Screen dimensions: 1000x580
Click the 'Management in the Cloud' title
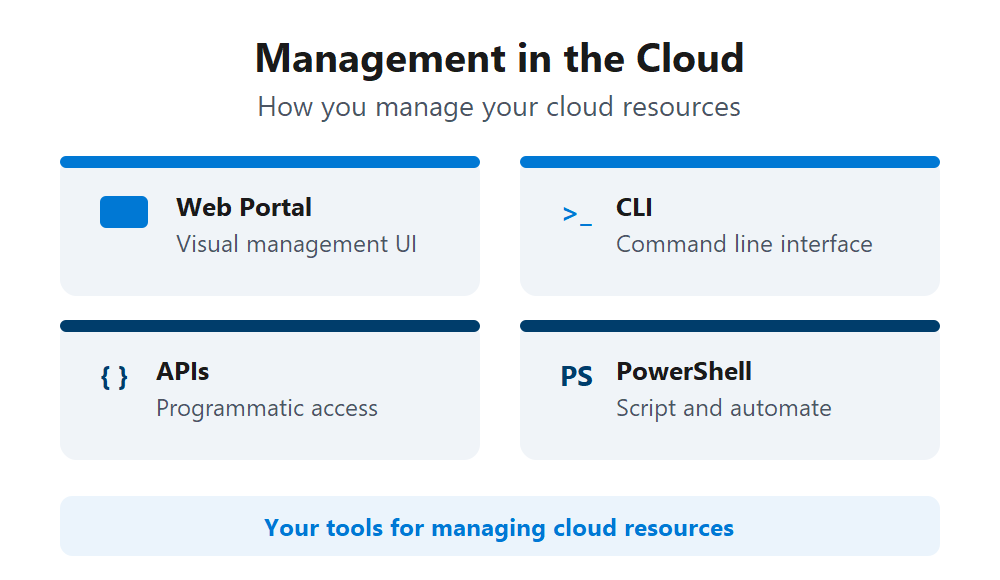[x=500, y=59]
